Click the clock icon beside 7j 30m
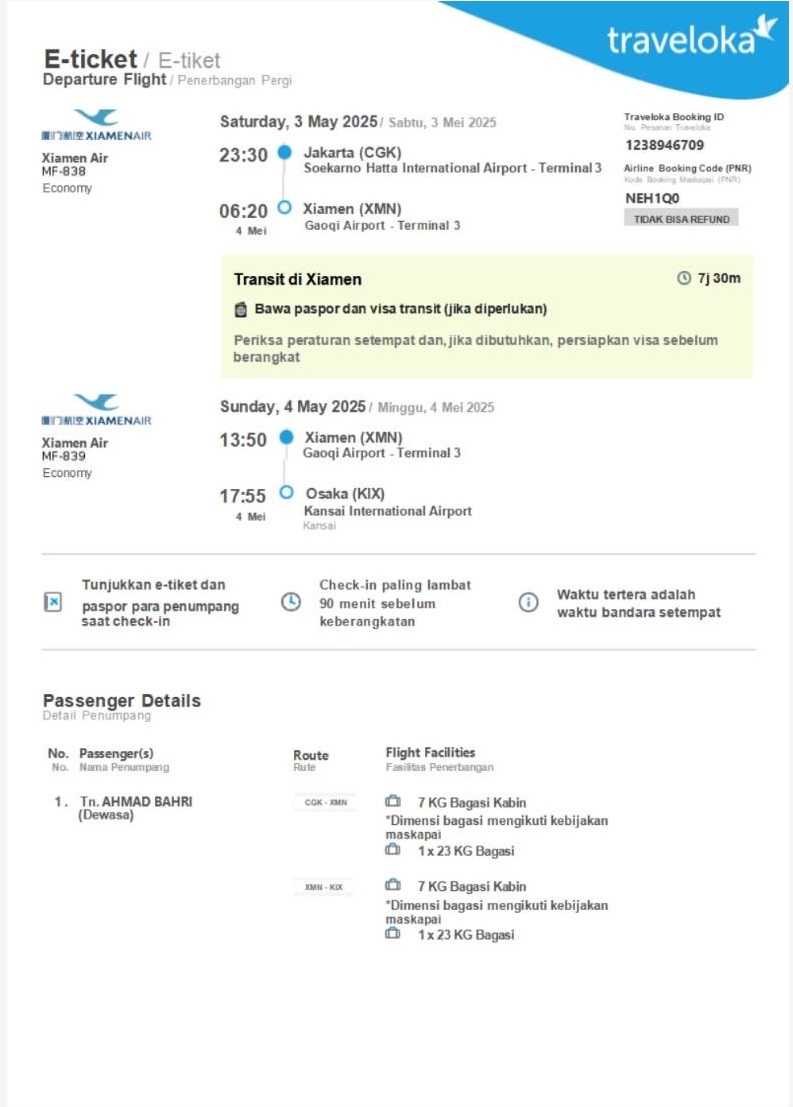Viewport: 793px width, 1107px height. (x=684, y=278)
